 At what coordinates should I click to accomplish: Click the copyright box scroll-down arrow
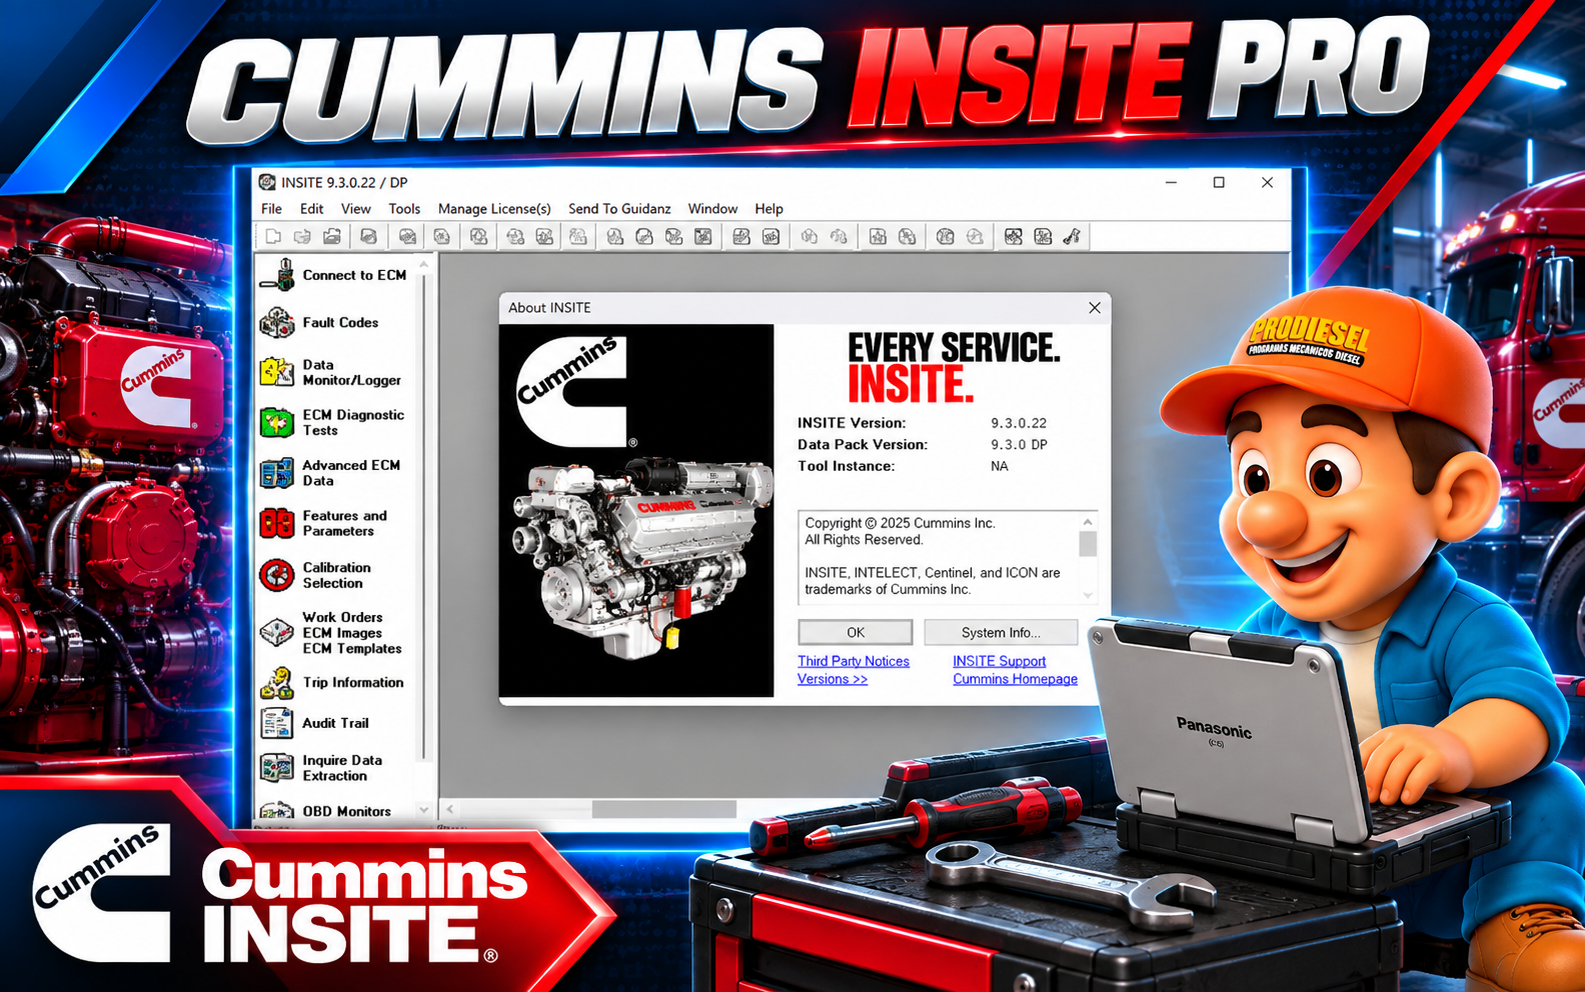1088,596
